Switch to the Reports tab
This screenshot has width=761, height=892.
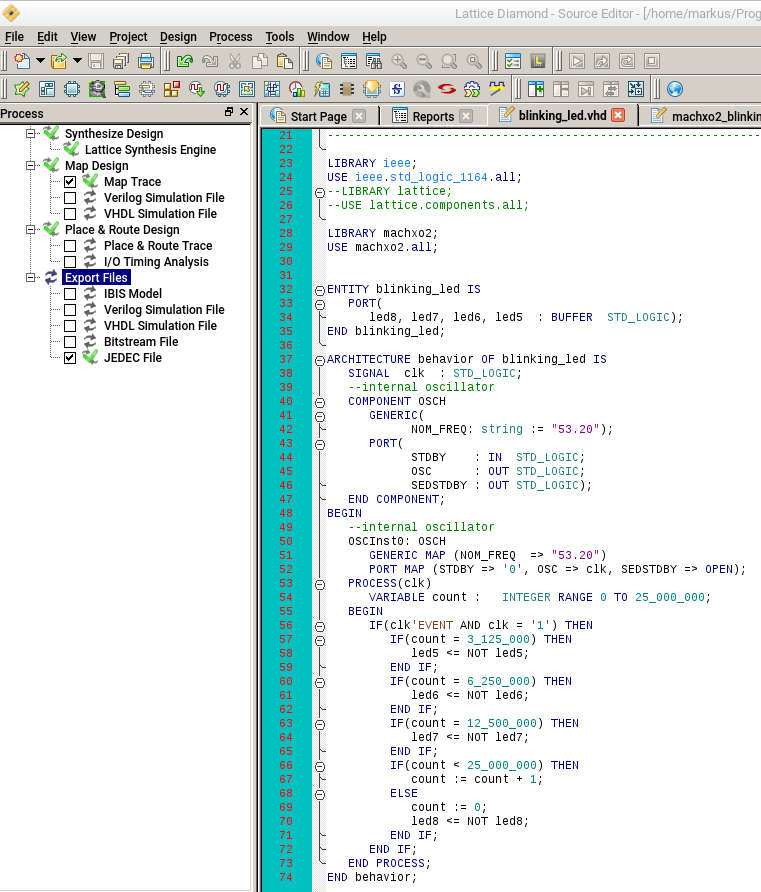[433, 116]
